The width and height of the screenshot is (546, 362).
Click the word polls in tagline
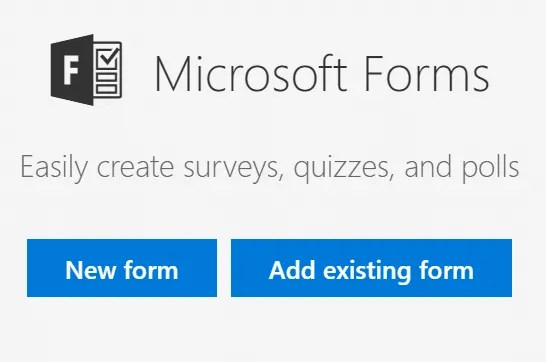click(490, 167)
